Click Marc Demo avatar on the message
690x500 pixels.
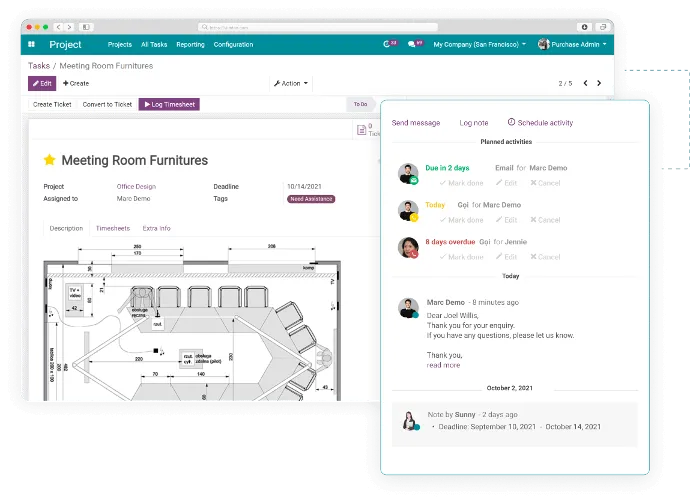408,308
